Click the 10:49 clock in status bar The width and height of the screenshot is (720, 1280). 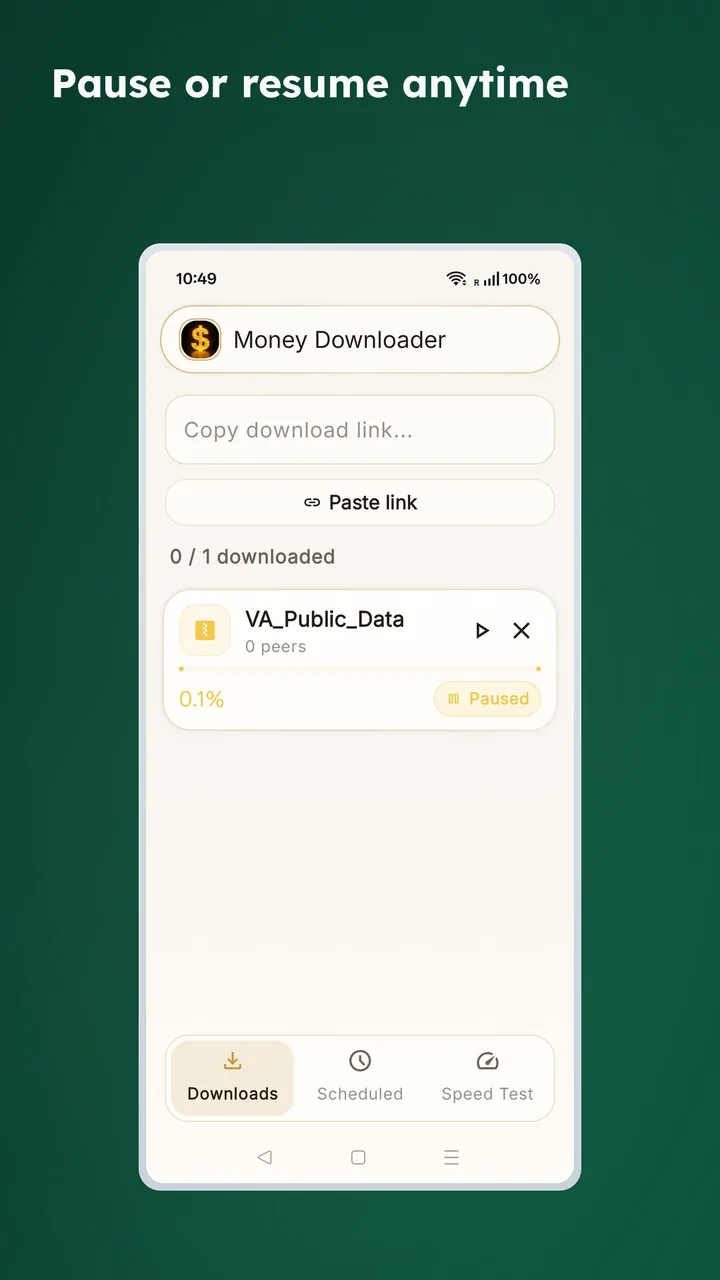point(196,279)
